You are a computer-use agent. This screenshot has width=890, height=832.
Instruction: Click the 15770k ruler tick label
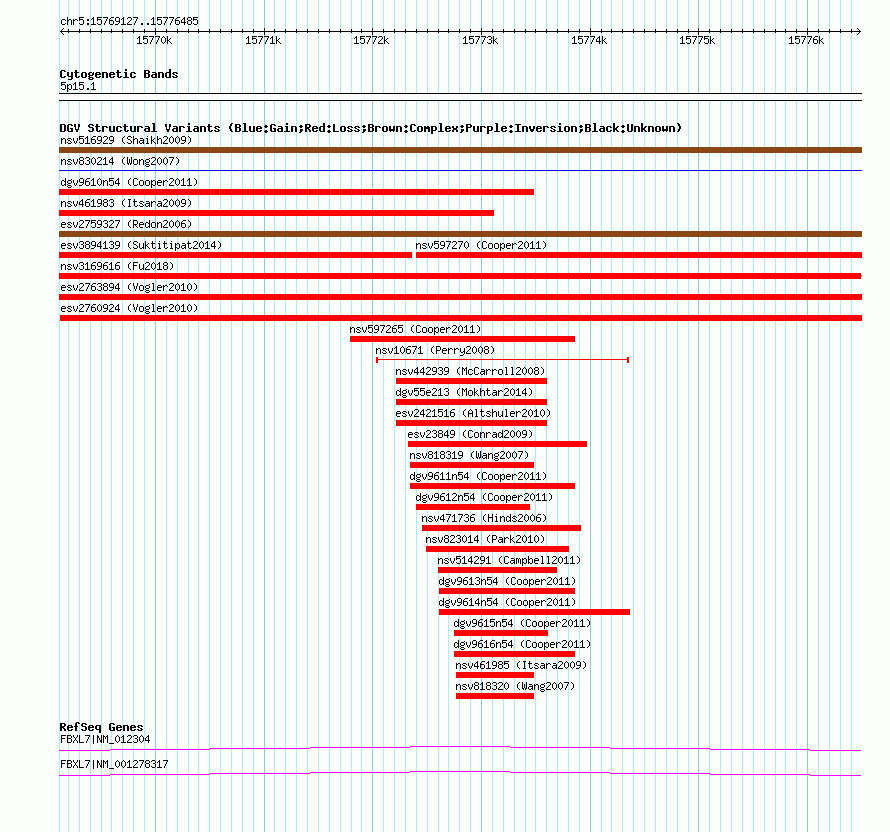click(154, 40)
